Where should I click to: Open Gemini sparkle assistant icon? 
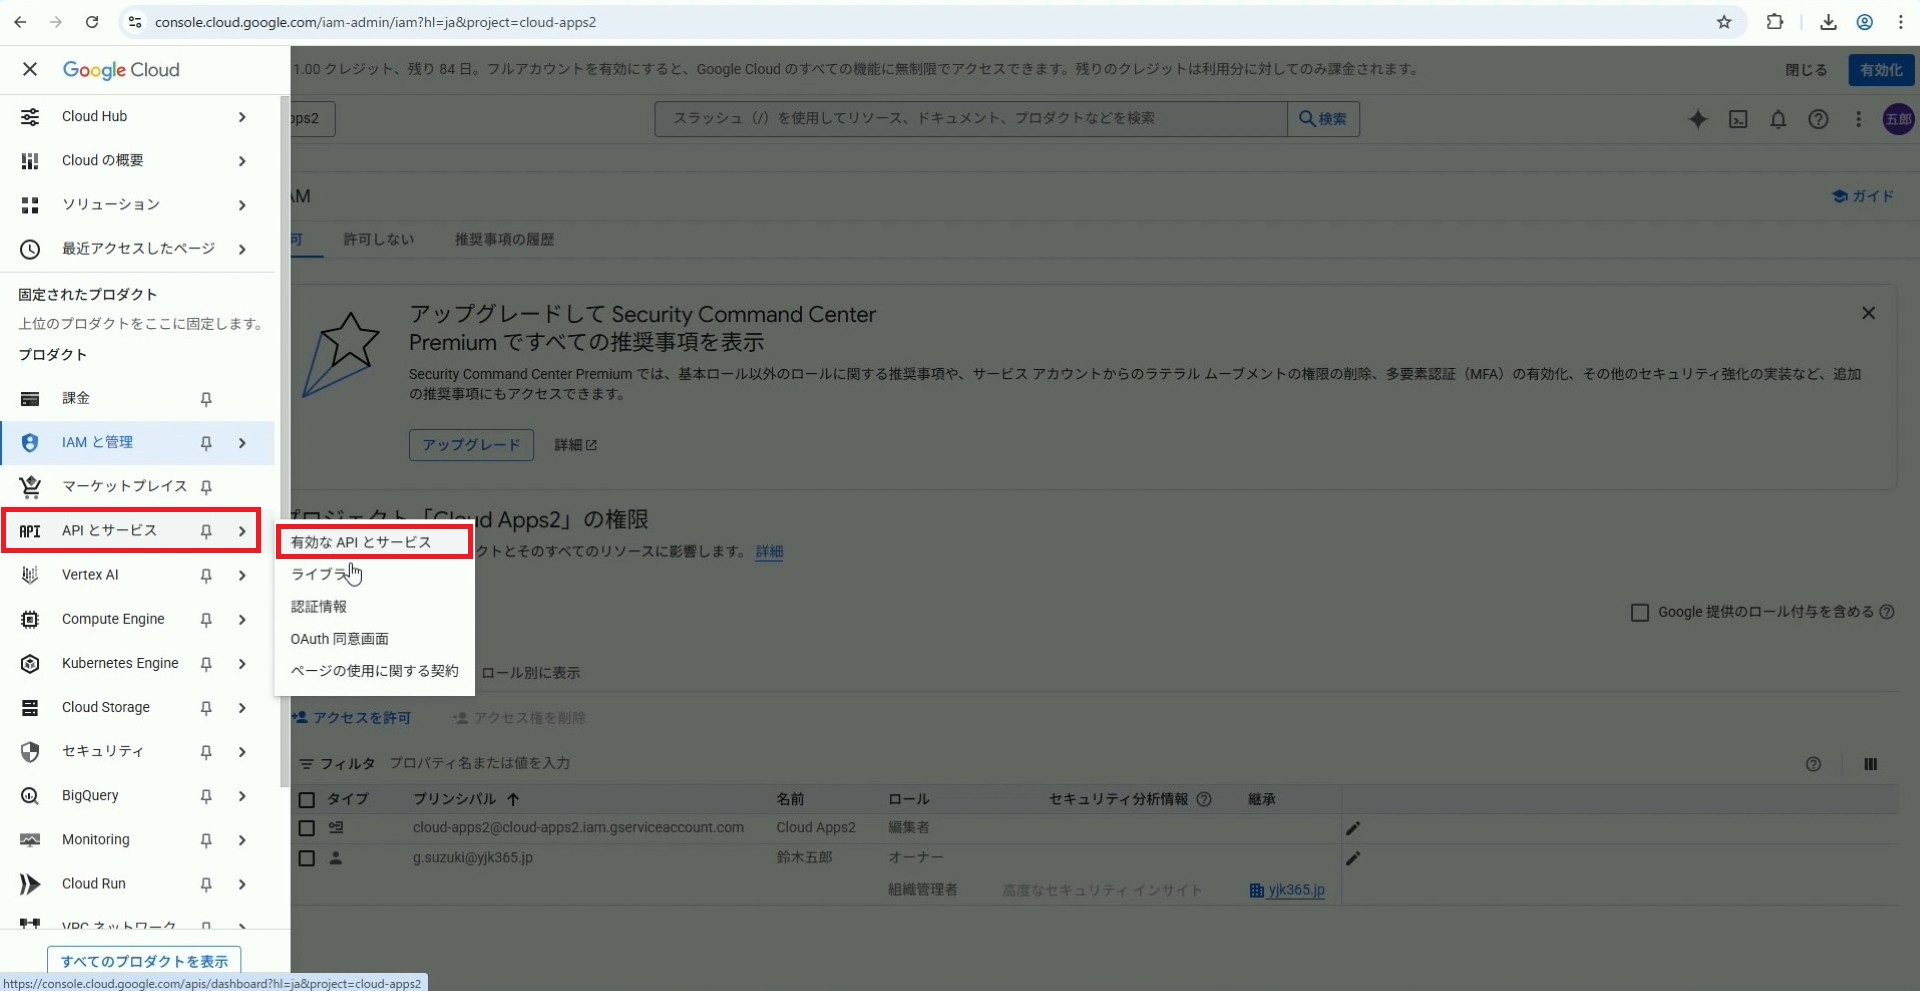[1697, 119]
